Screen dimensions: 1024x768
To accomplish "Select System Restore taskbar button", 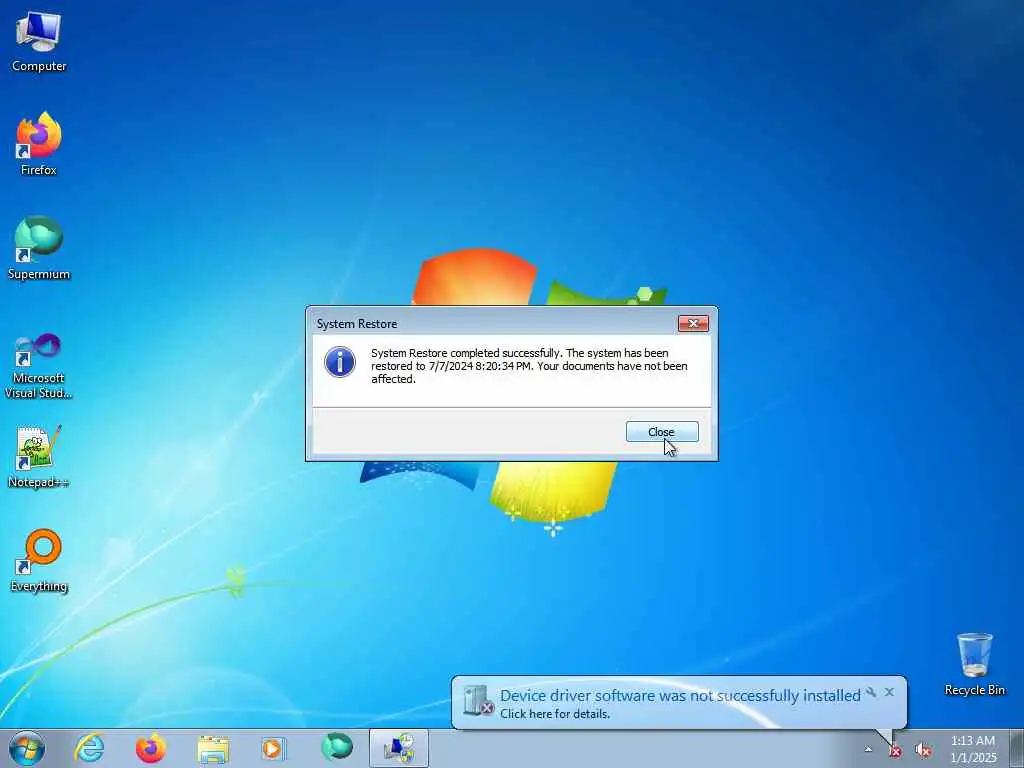I will [x=399, y=748].
